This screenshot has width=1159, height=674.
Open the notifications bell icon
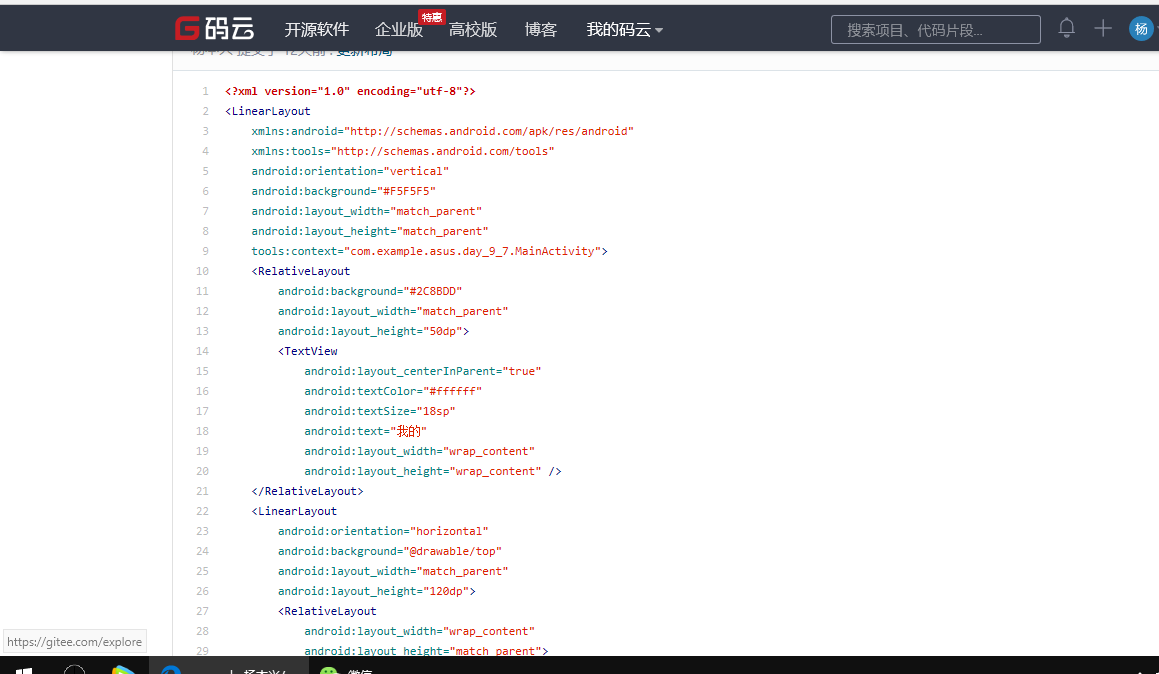[x=1066, y=28]
